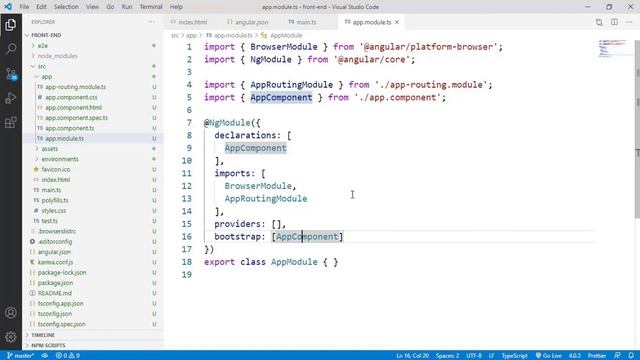Switch to the angular.json tab
Screen dimensions: 640x360
(248, 22)
